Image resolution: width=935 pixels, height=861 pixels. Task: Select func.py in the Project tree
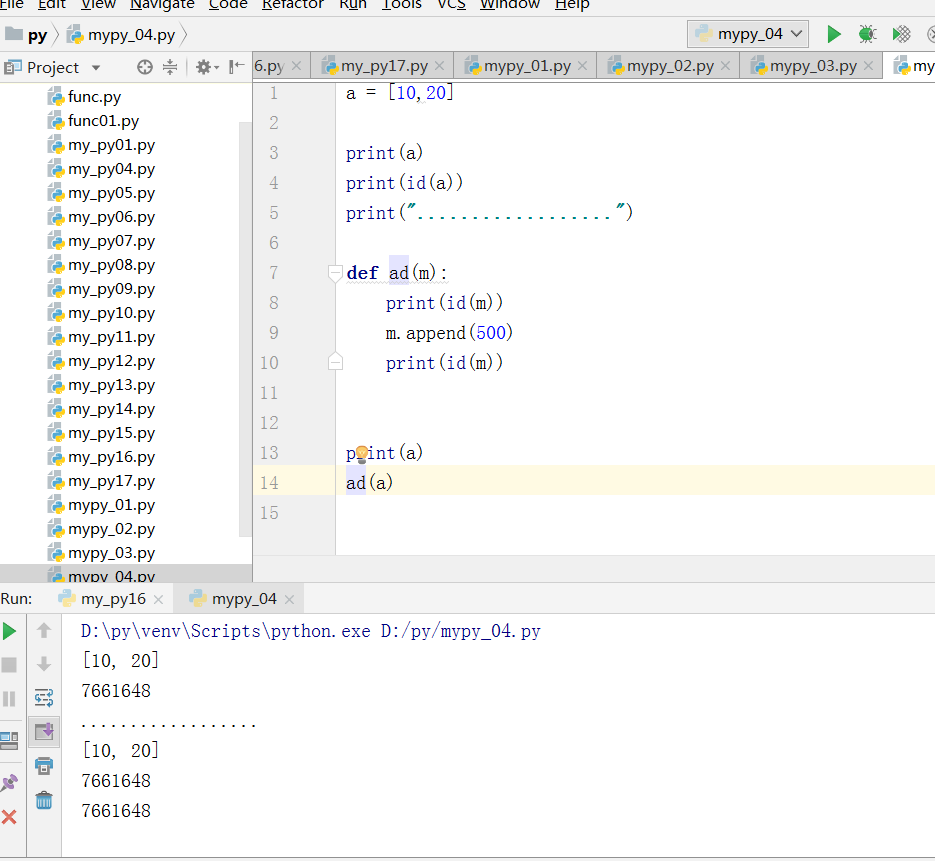(x=94, y=97)
